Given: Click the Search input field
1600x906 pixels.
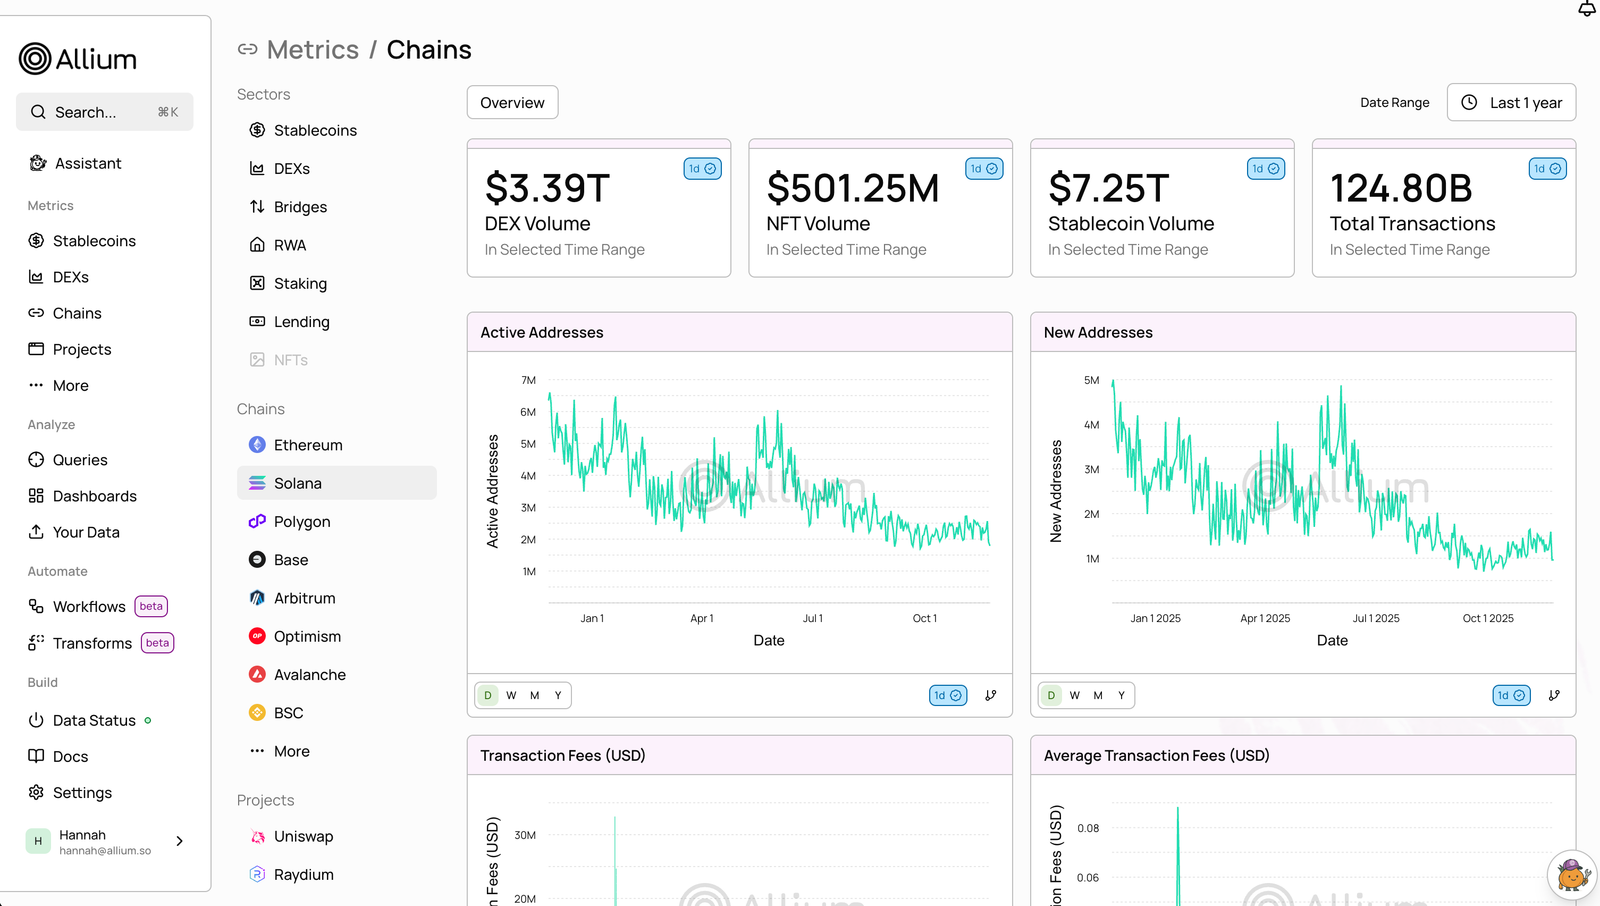Looking at the screenshot, I should [x=104, y=112].
